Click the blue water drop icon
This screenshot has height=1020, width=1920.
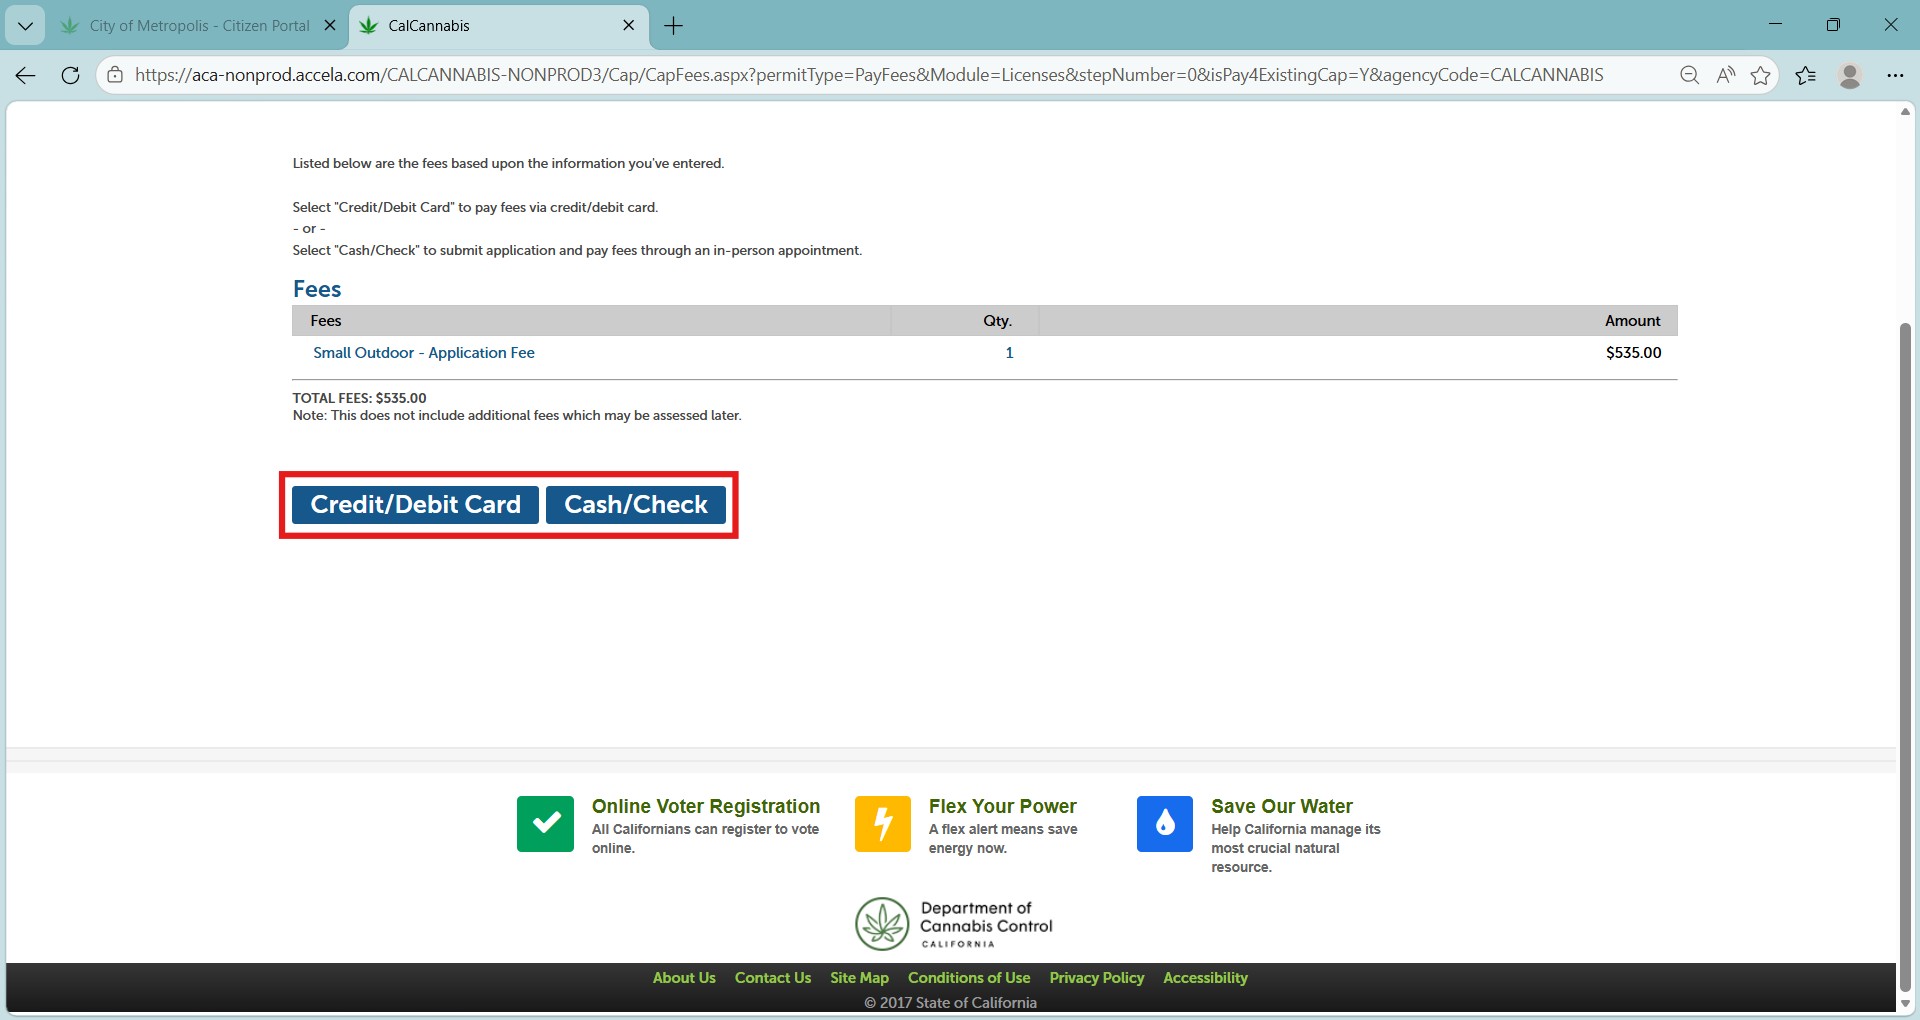pos(1165,824)
